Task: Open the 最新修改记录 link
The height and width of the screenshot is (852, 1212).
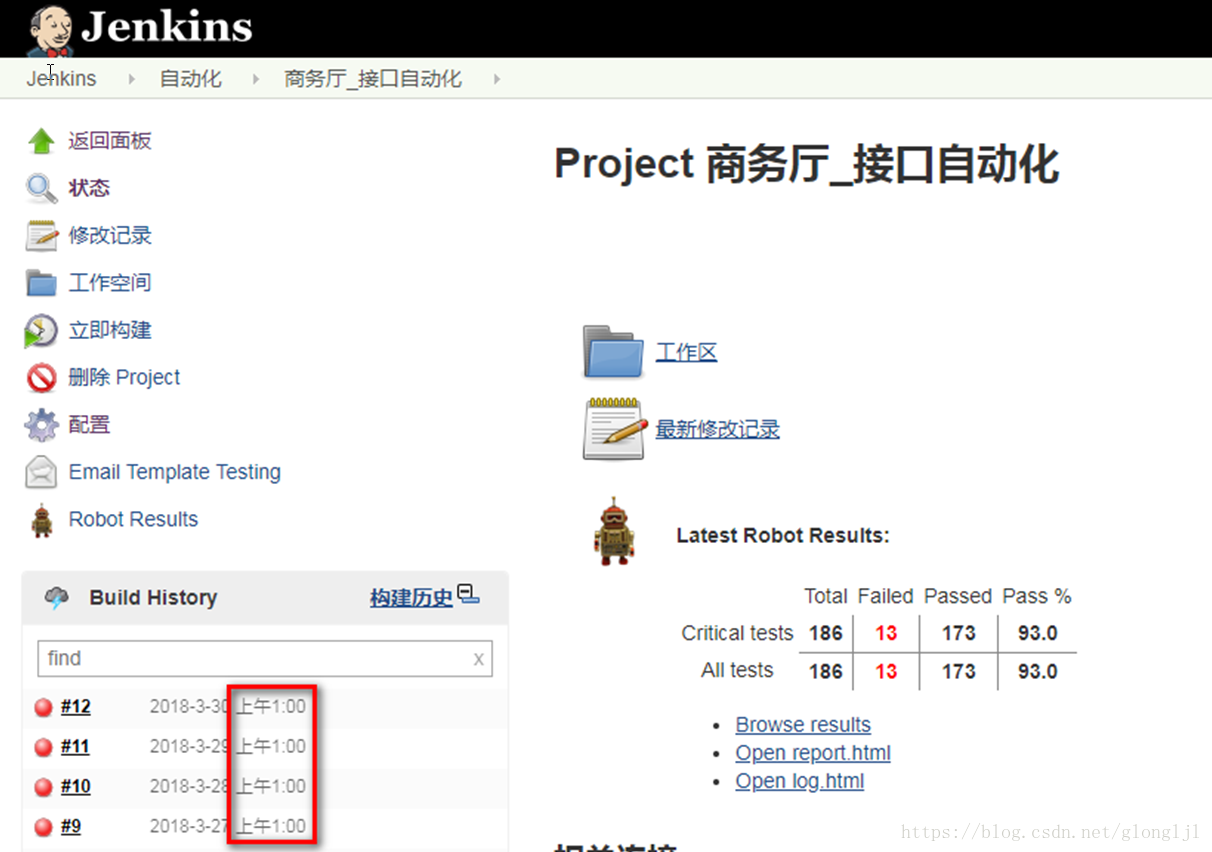Action: [x=717, y=429]
